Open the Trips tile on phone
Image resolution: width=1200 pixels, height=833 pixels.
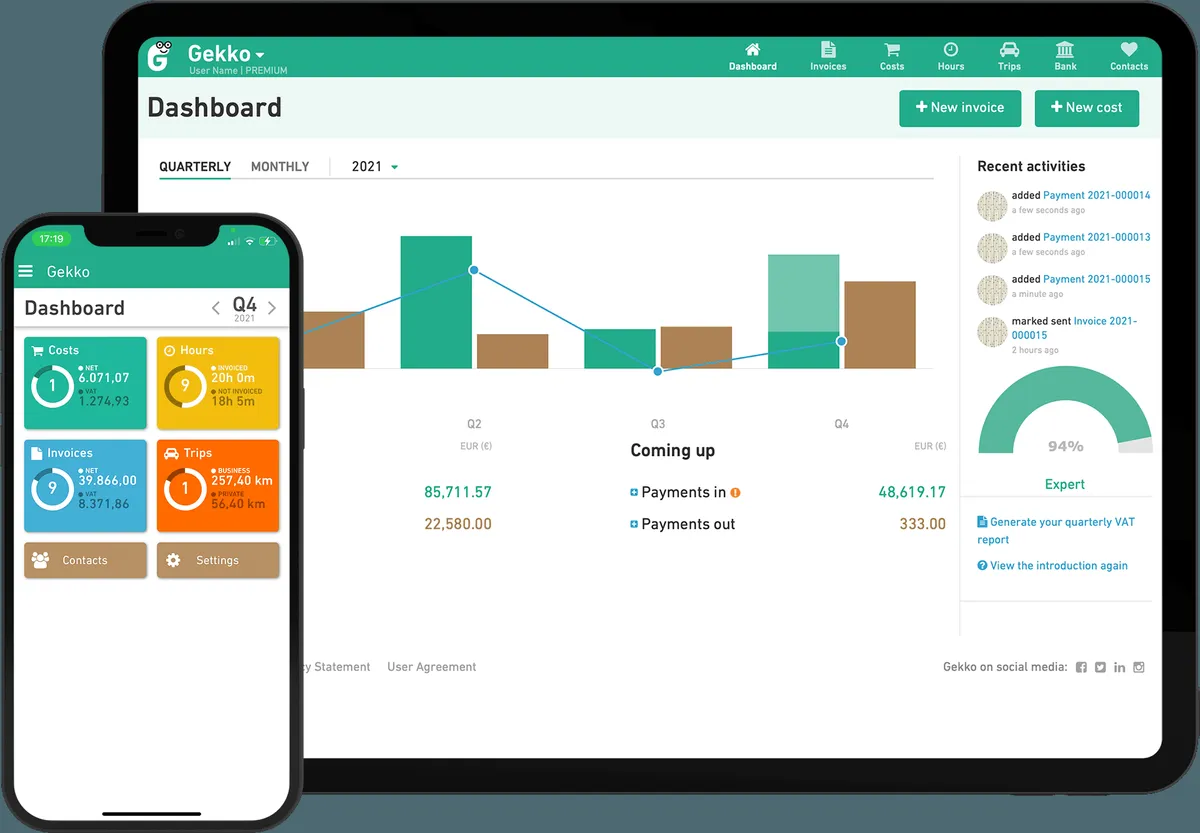tap(218, 486)
